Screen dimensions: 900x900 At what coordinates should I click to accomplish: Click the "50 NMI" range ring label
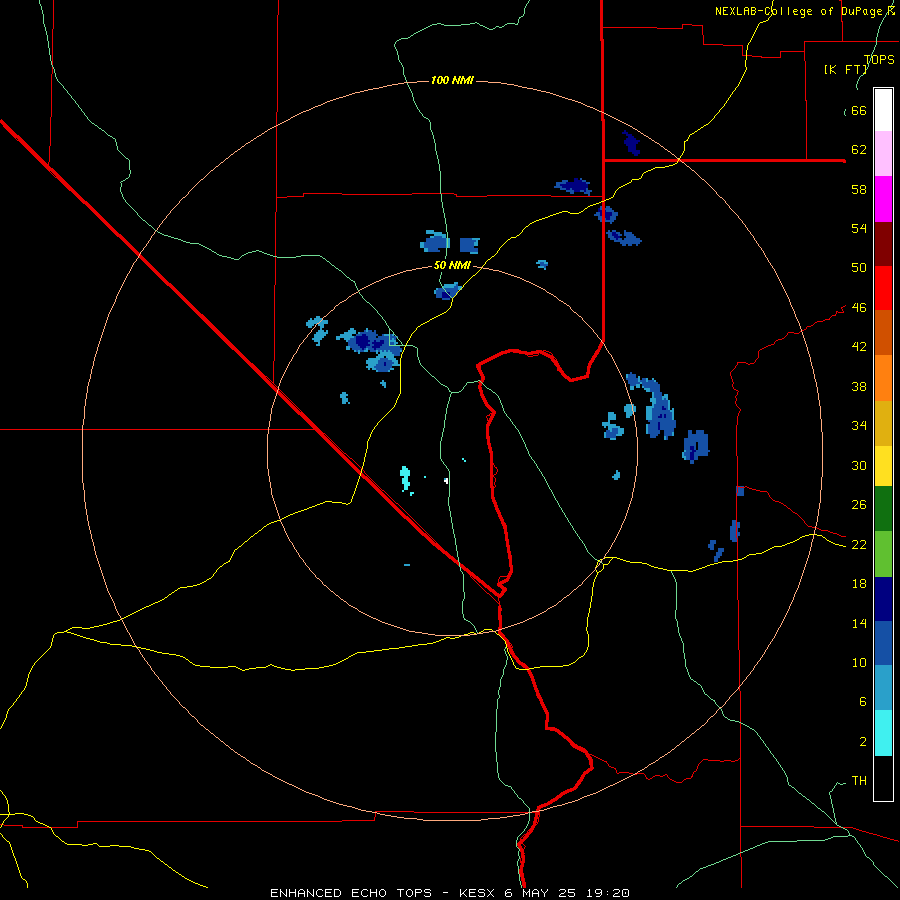(452, 265)
